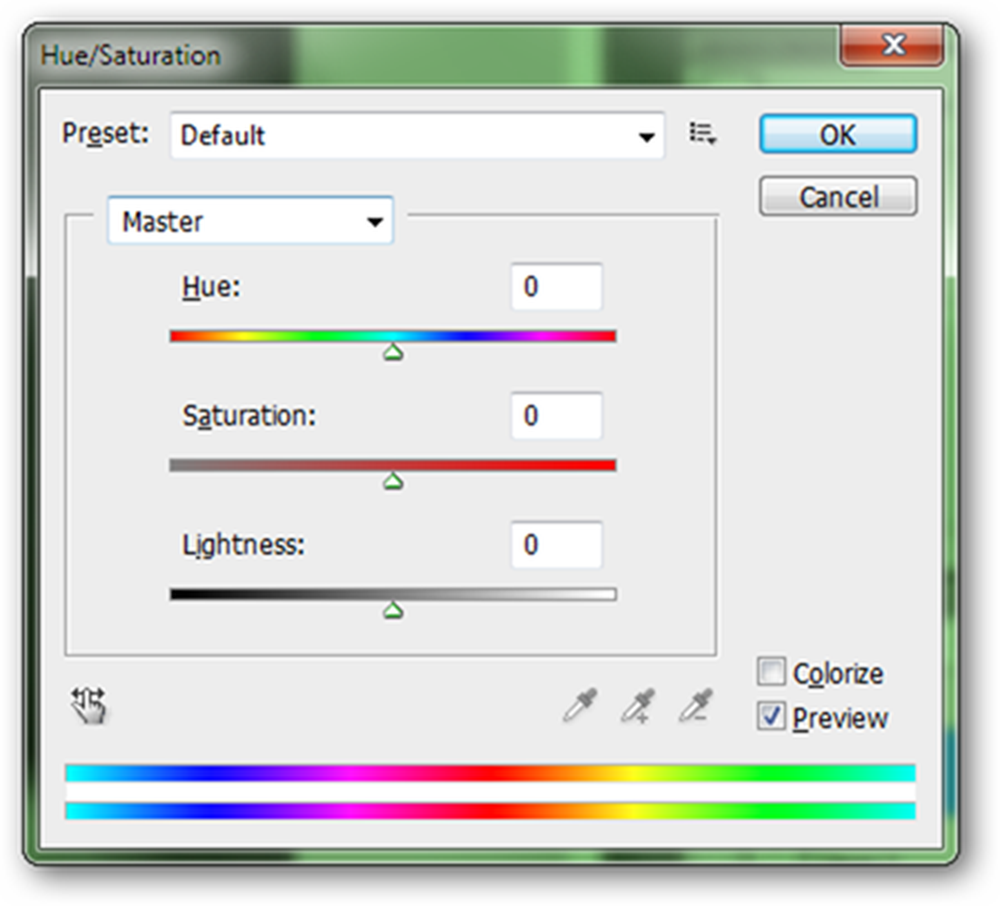Select the Add to Sample eyedropper
The image size is (1000, 906).
[638, 705]
